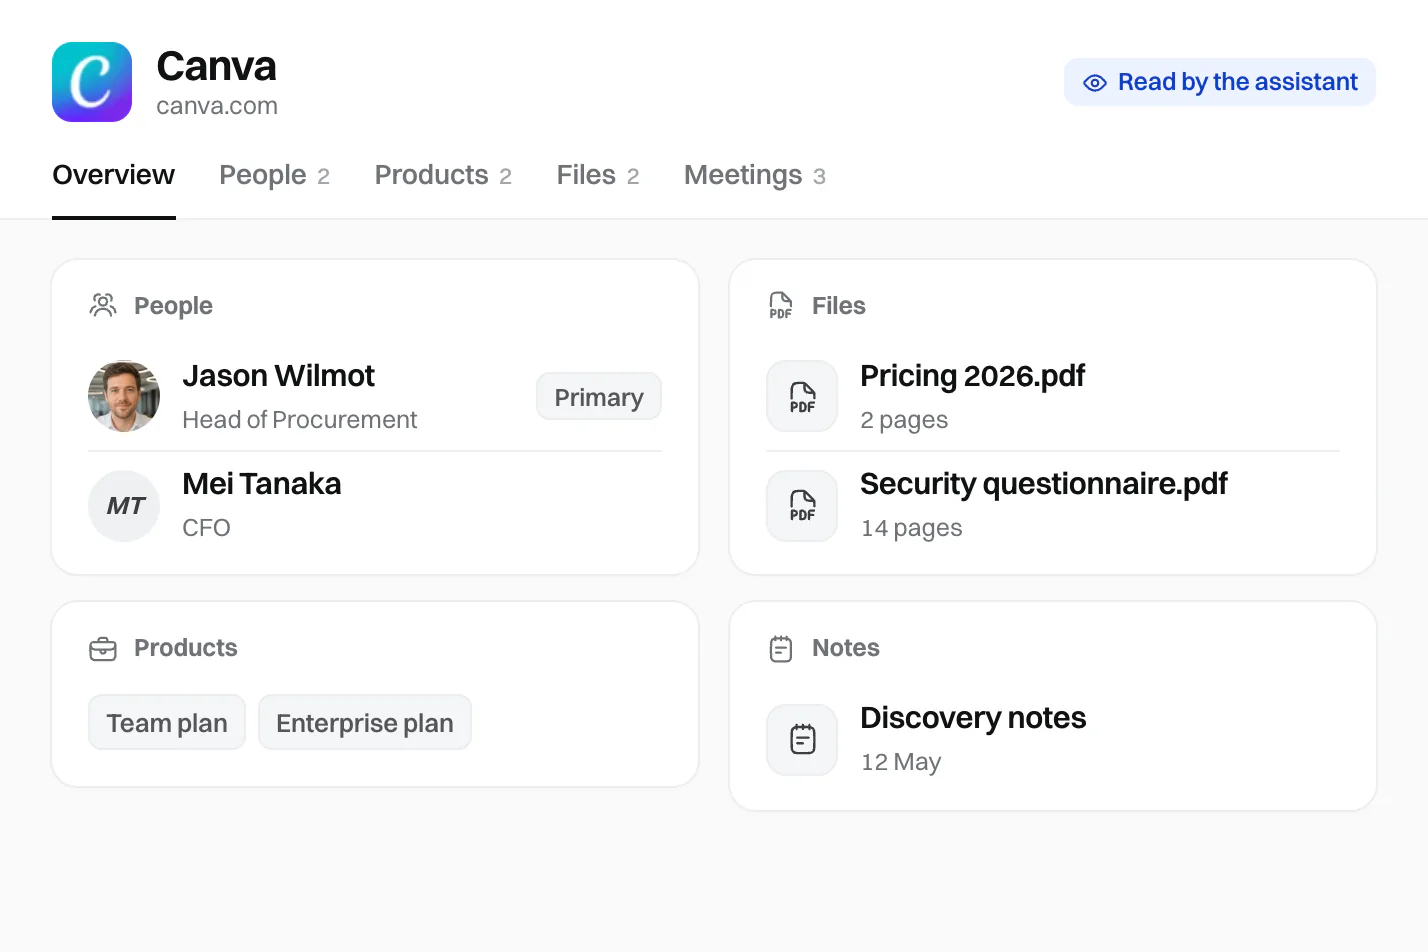The image size is (1428, 952).
Task: Click the CFO title under Mei Tanaka
Action: 206,528
